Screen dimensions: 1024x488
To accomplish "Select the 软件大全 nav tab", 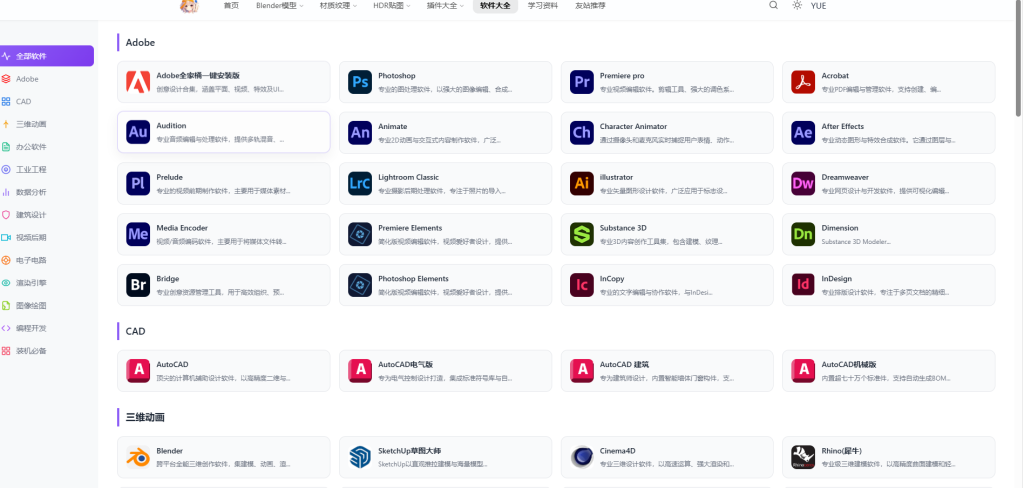I will tap(495, 5).
